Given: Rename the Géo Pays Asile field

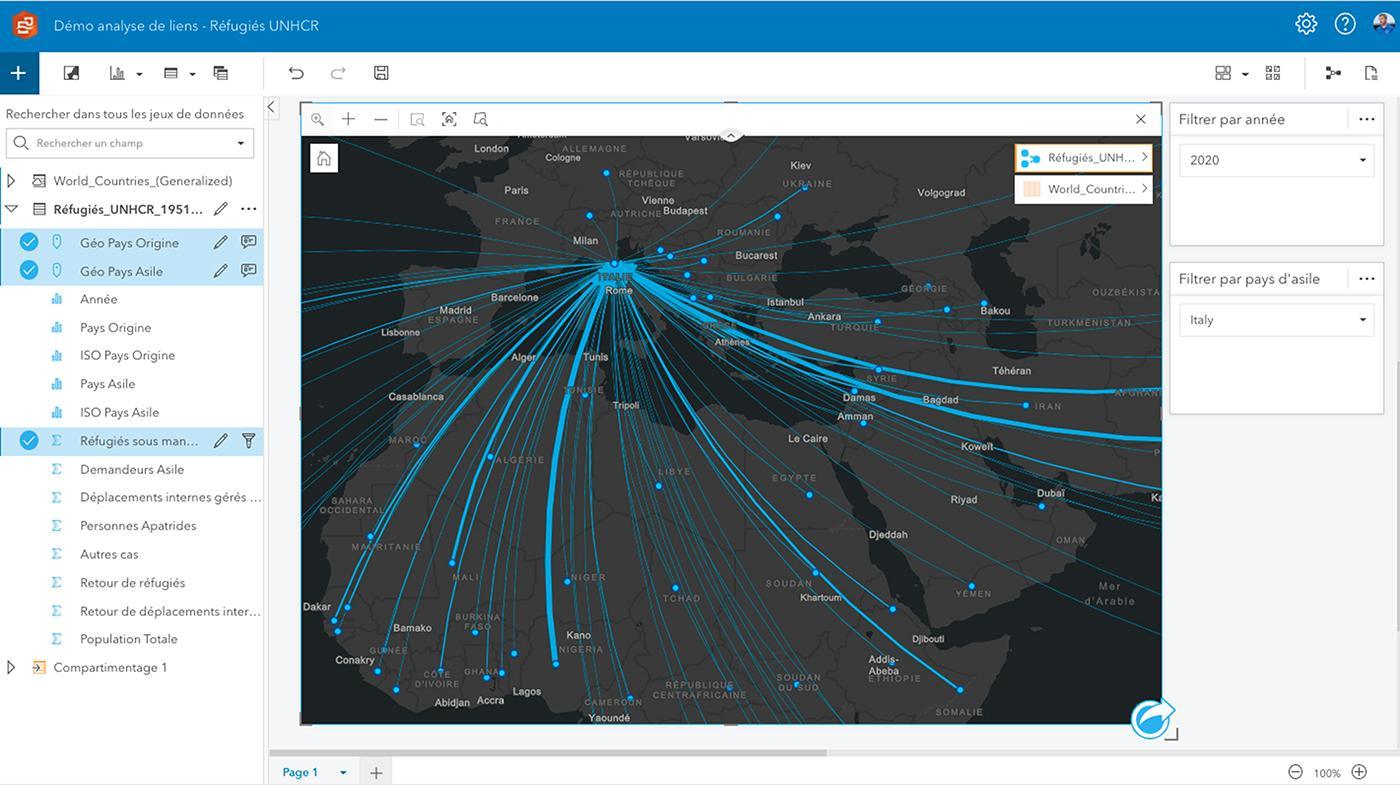Looking at the screenshot, I should coord(221,270).
